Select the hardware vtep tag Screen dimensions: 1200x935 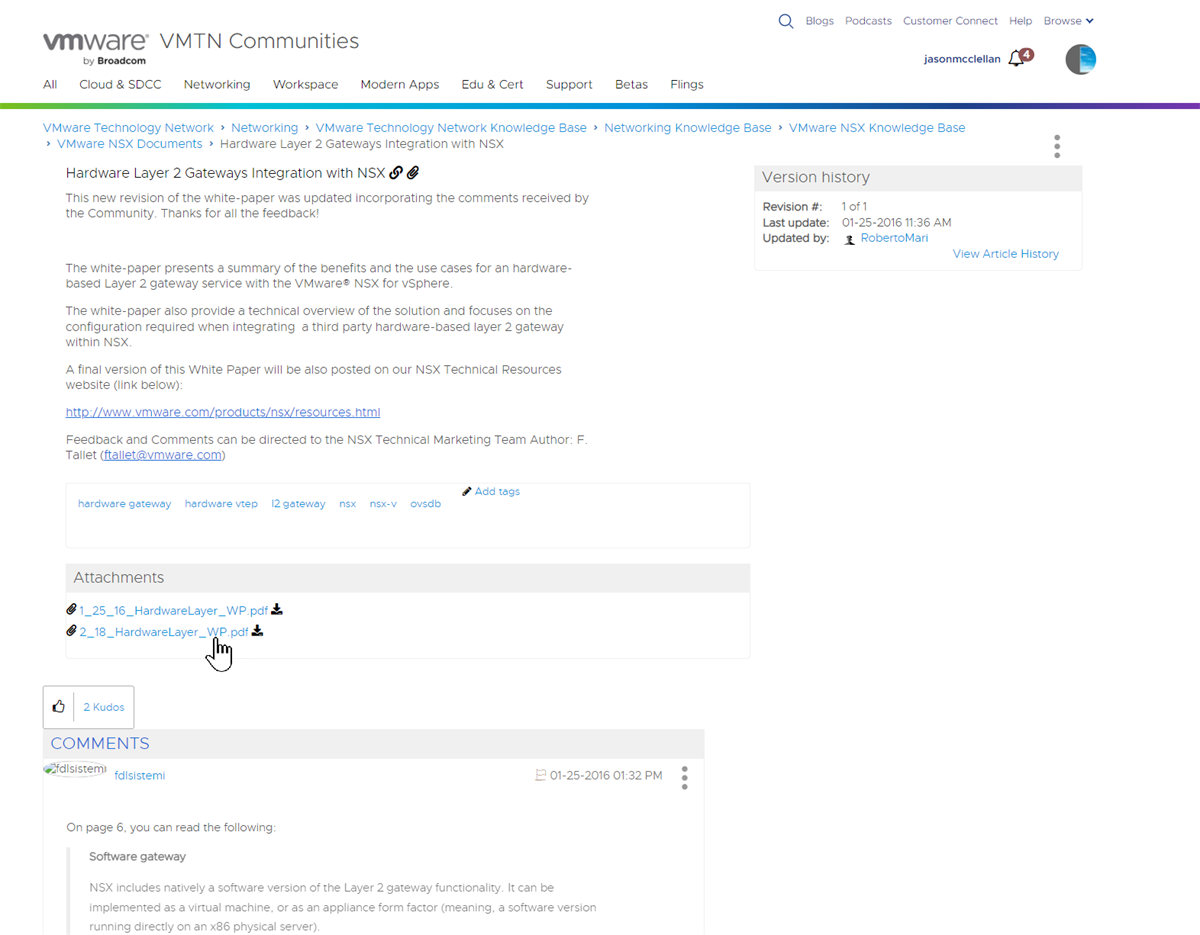221,504
